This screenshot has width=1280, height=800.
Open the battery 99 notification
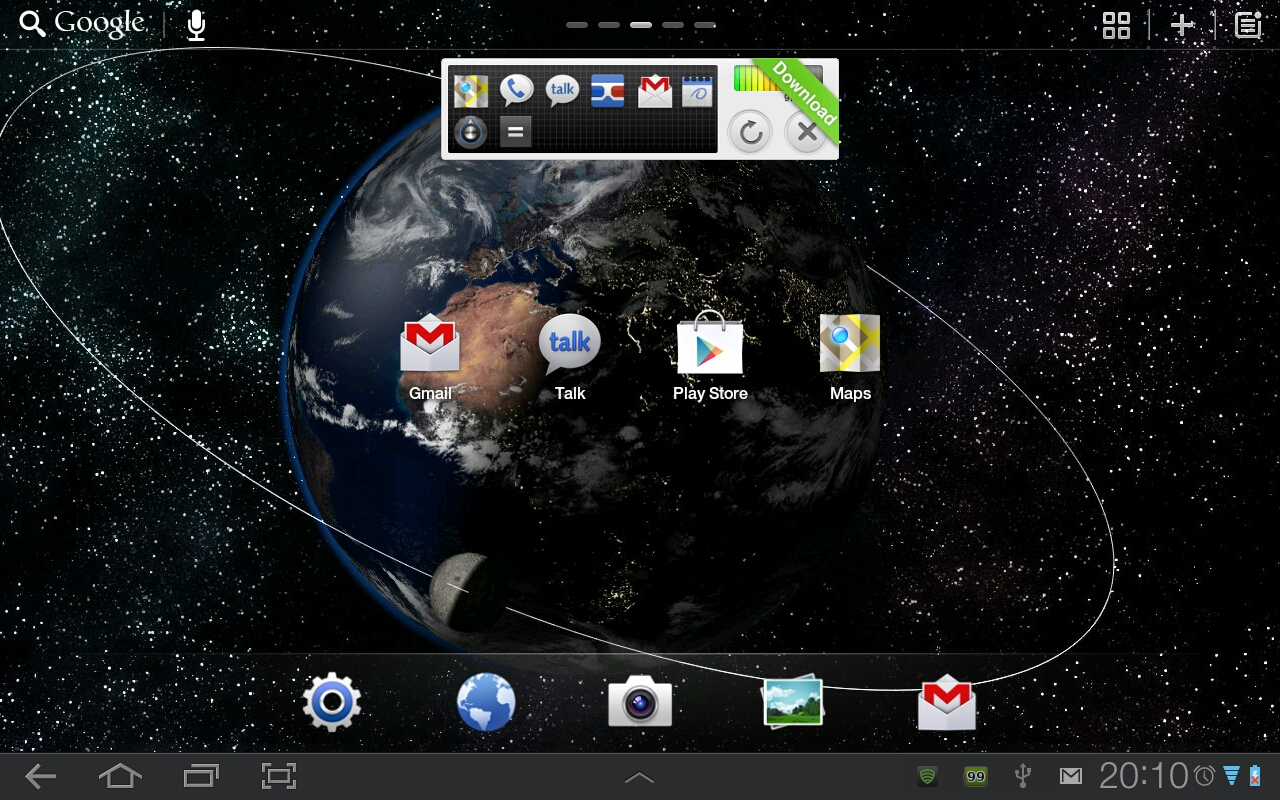coord(975,776)
